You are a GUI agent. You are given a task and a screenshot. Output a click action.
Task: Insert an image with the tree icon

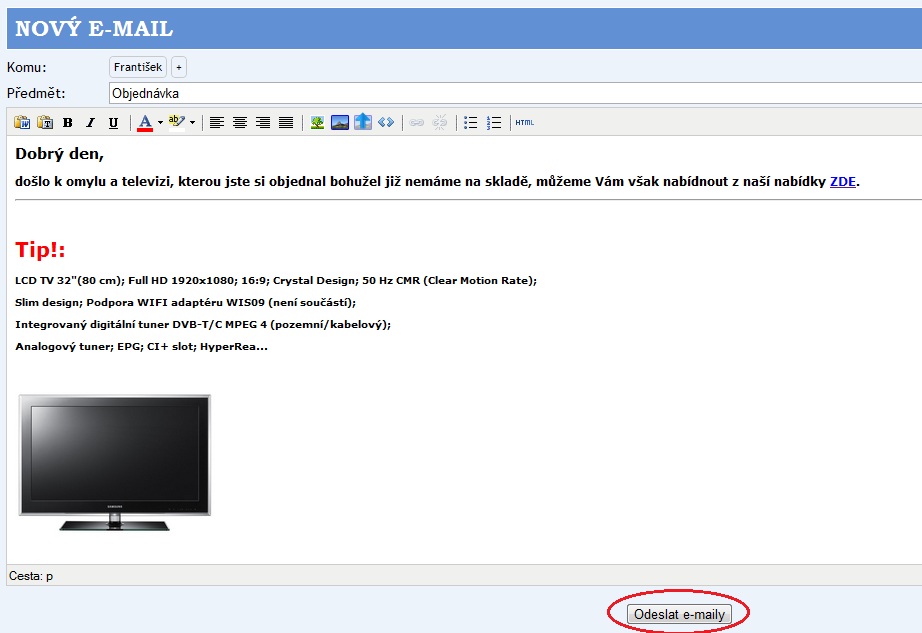tap(317, 123)
